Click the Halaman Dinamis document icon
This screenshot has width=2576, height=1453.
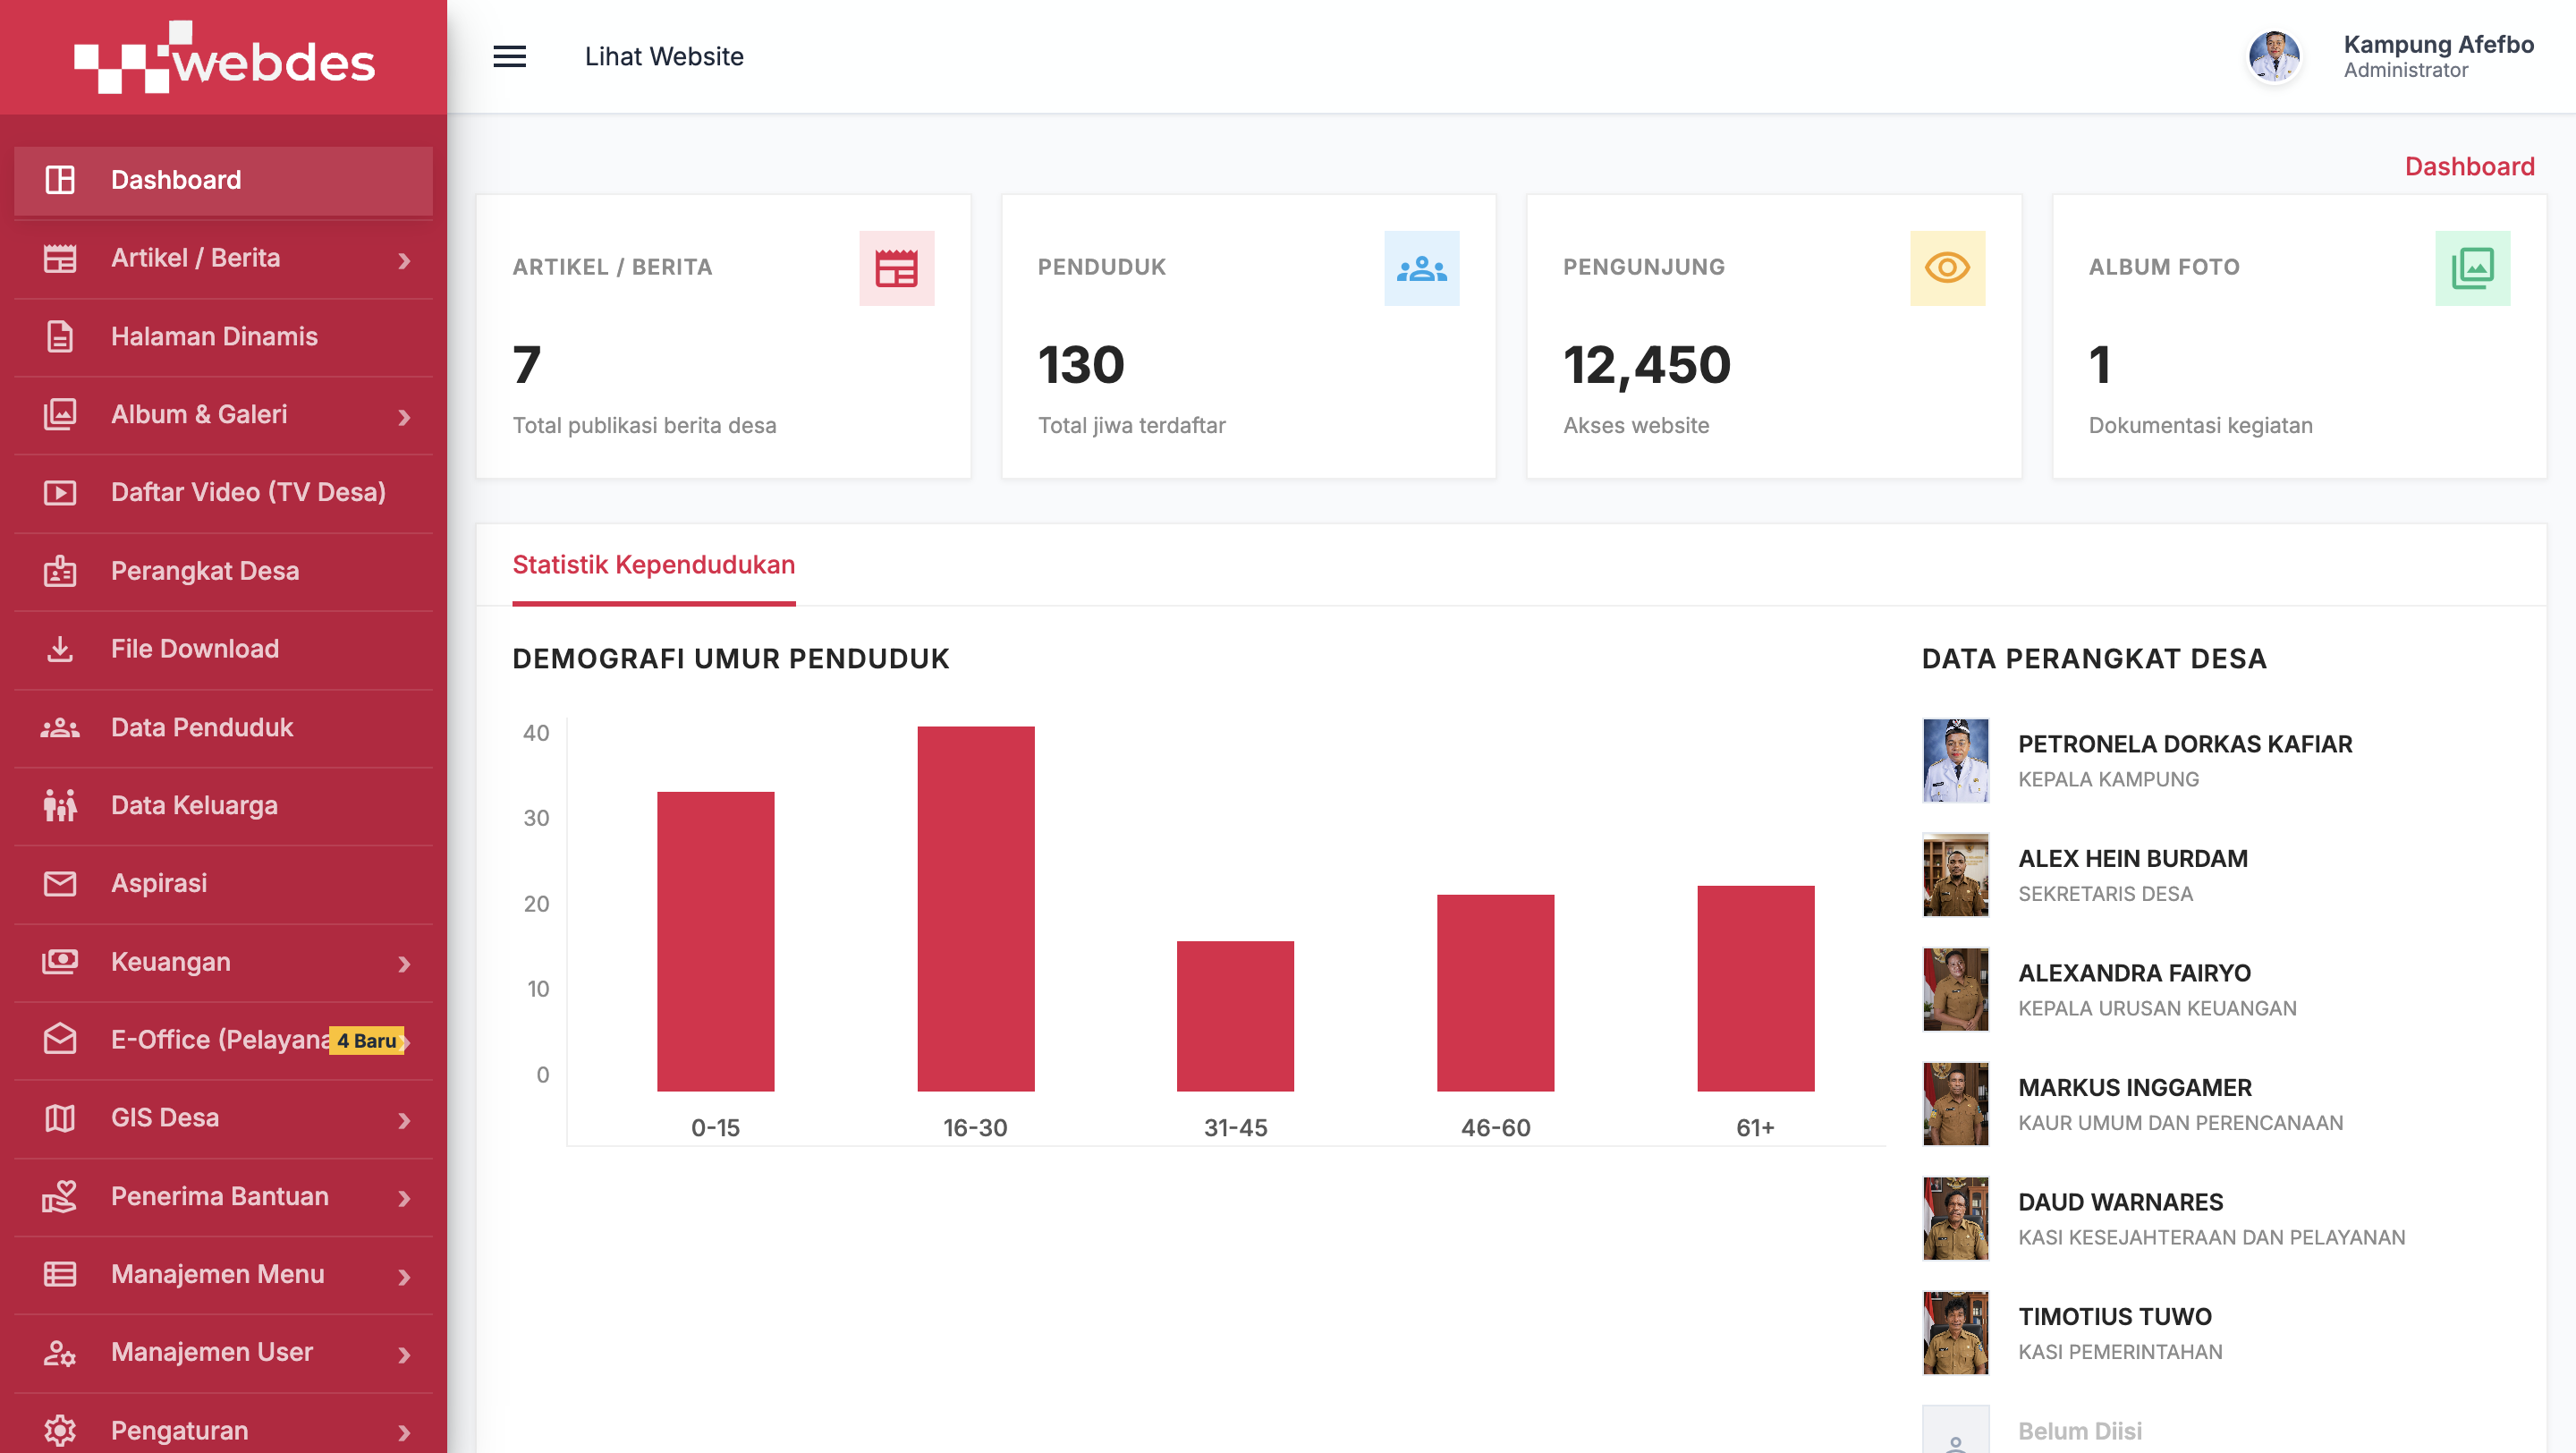click(x=60, y=337)
